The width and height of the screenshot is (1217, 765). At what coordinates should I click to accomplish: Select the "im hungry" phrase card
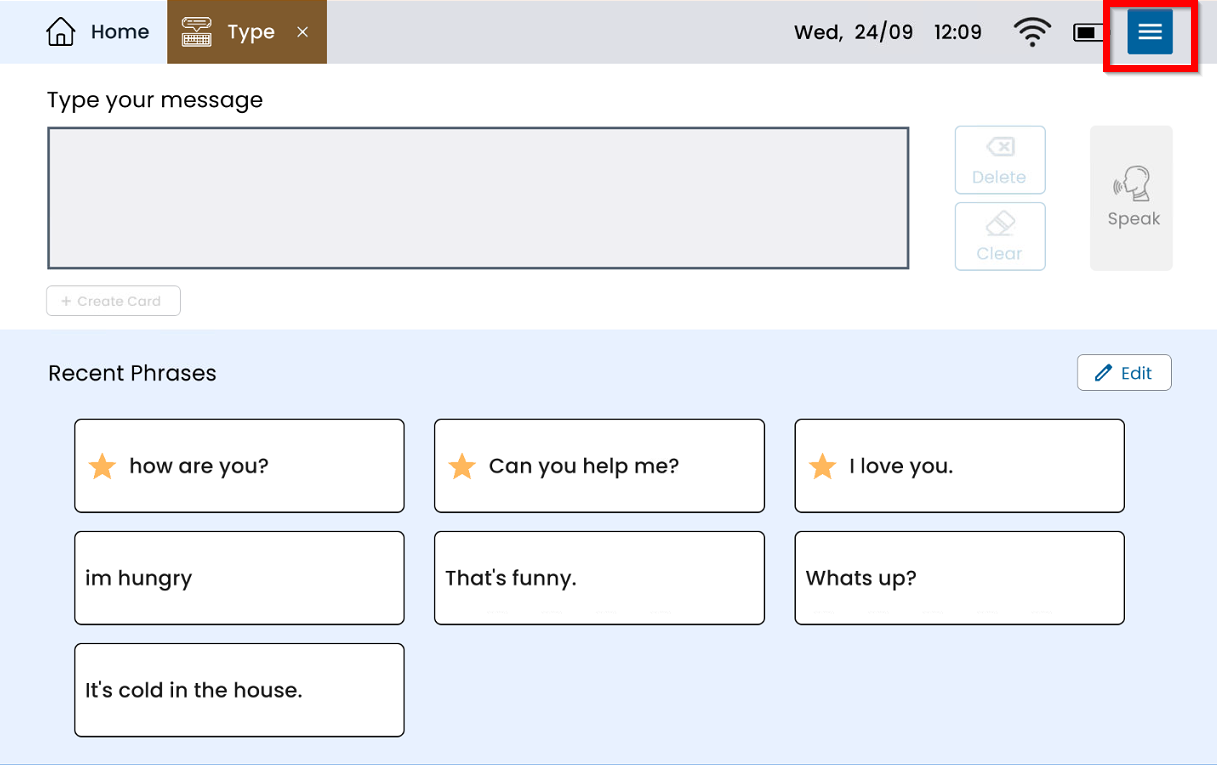coord(239,578)
